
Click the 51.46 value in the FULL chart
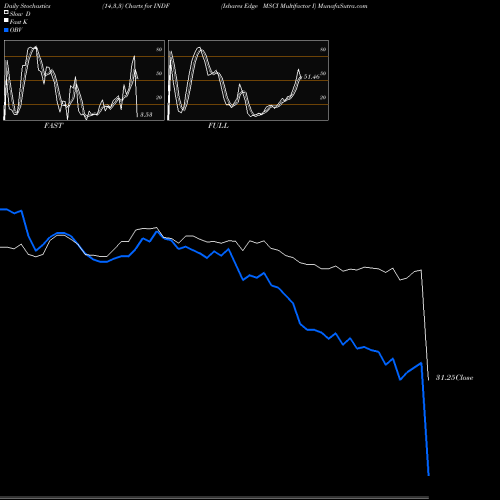(311, 77)
